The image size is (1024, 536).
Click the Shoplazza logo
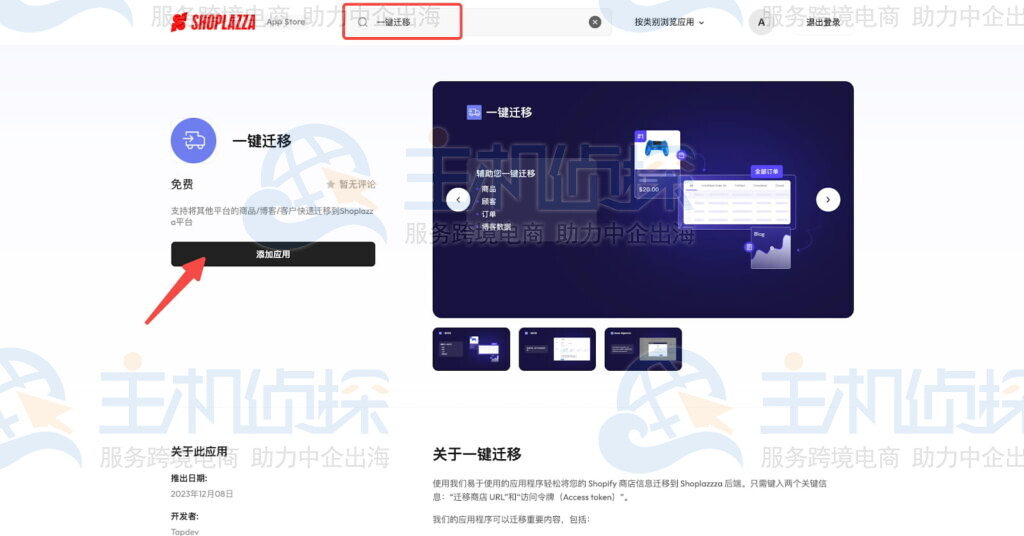[x=212, y=22]
